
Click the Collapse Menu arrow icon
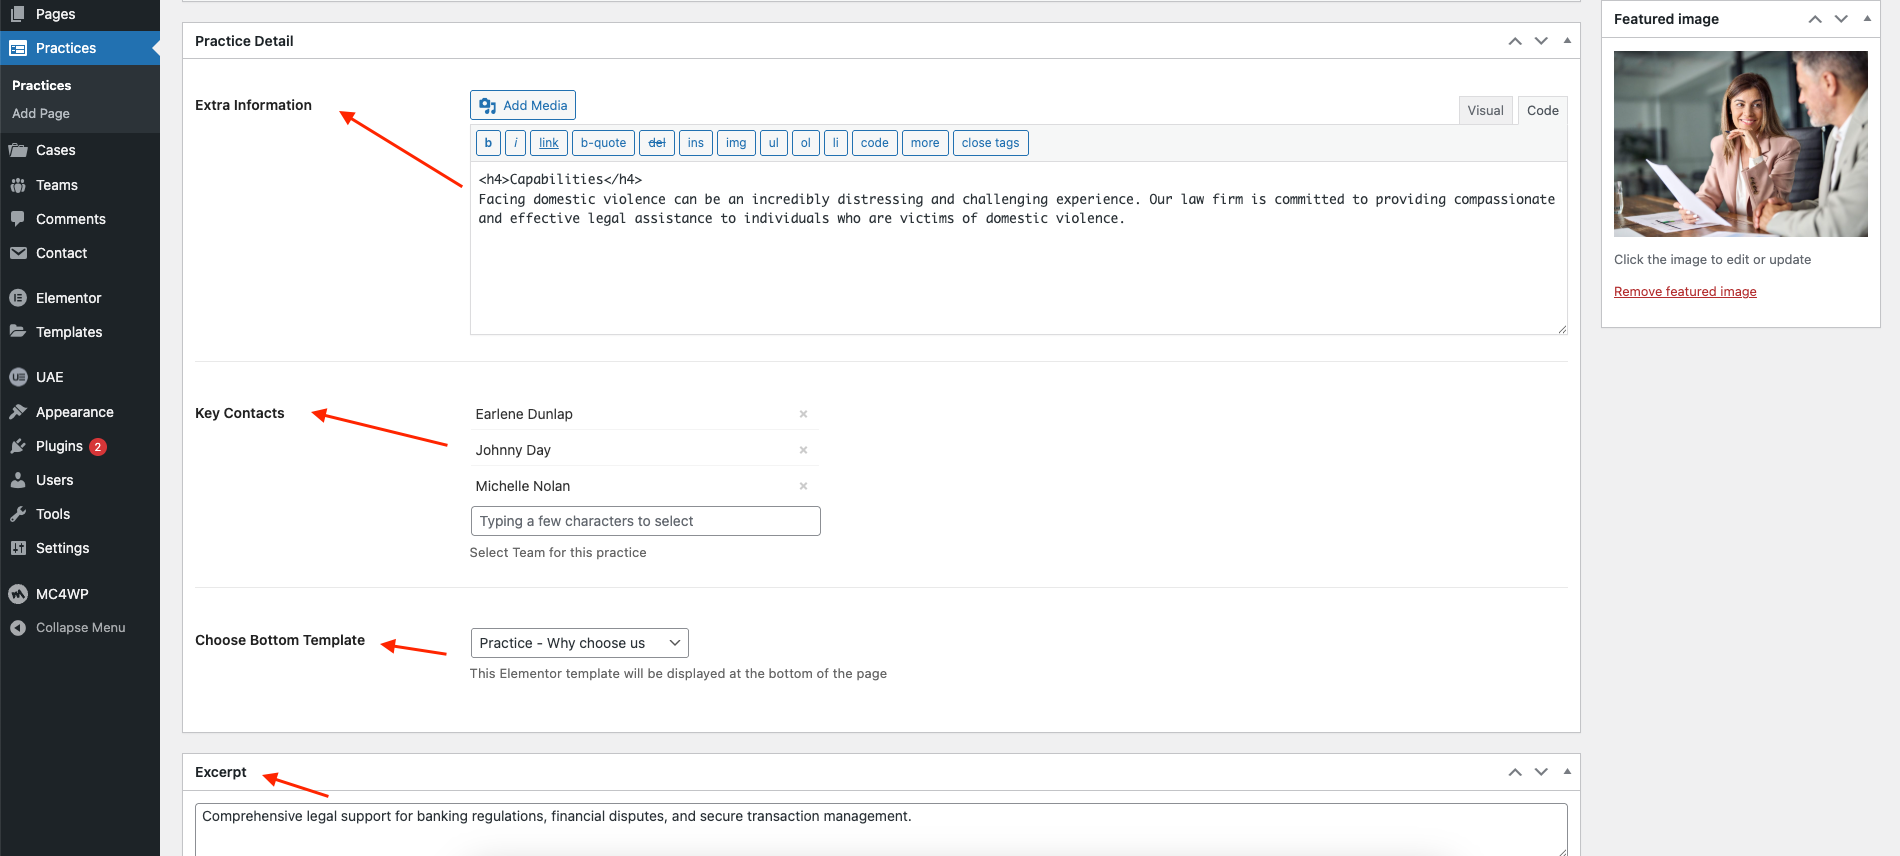click(x=18, y=628)
